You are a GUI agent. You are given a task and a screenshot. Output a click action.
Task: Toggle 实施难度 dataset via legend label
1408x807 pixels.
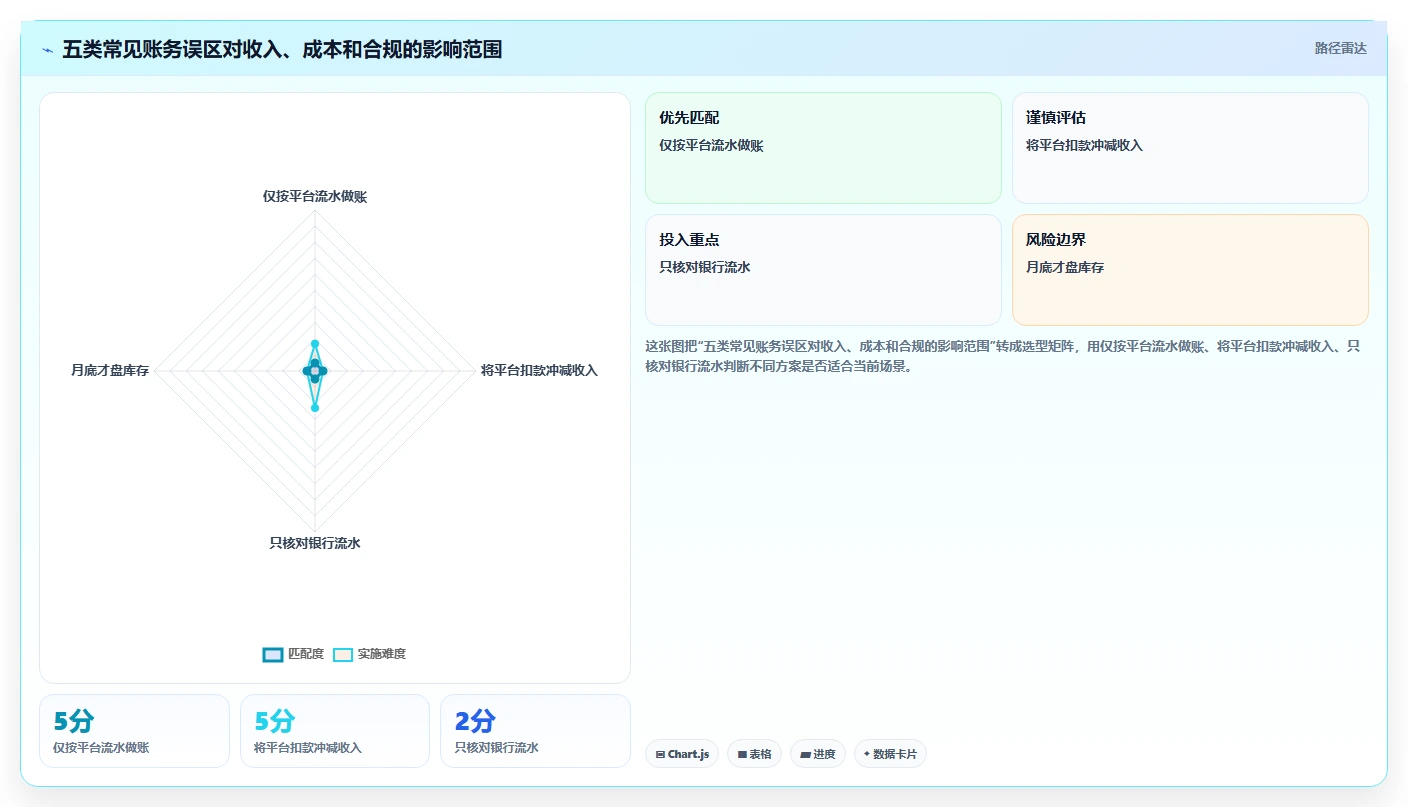382,654
